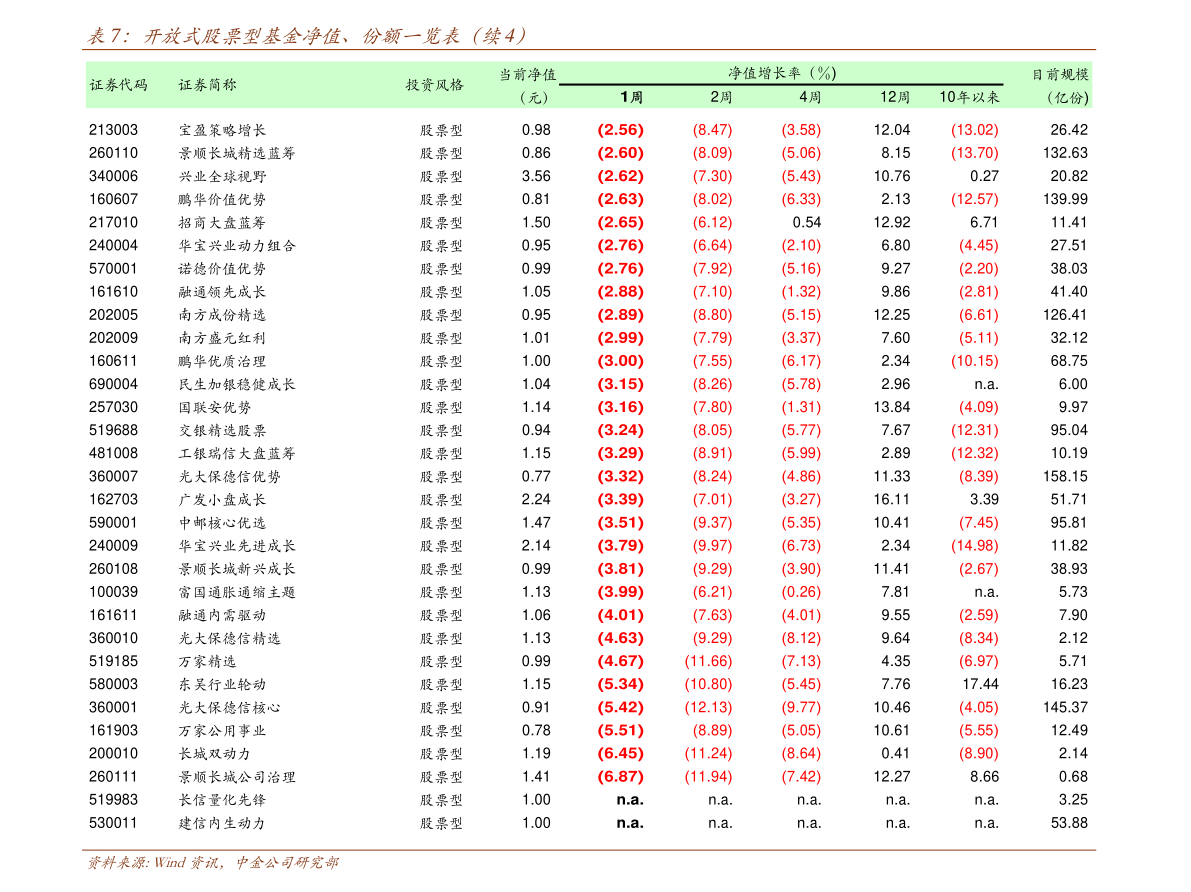Image resolution: width=1191 pixels, height=892 pixels.
Task: Select 2-week value (11.66)
Action: 709,661
